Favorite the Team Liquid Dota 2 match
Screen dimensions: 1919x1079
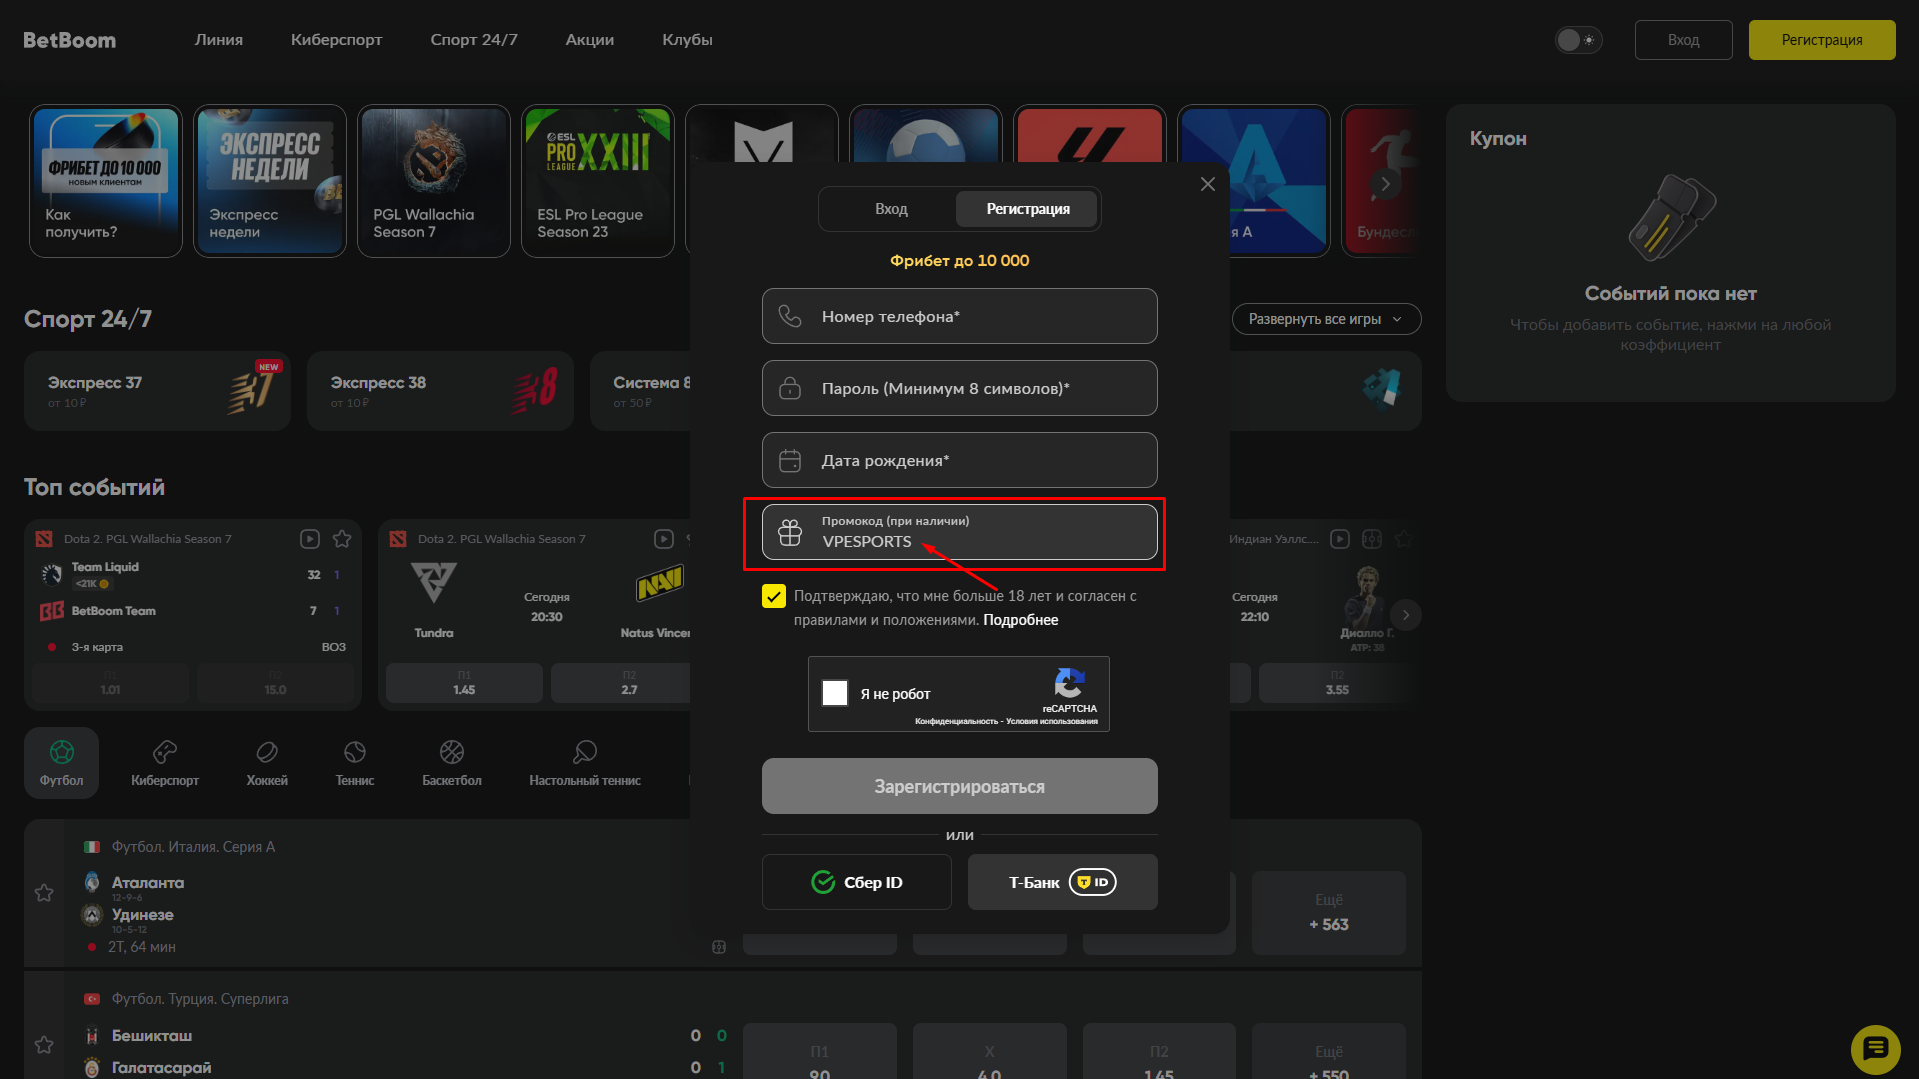tap(342, 539)
